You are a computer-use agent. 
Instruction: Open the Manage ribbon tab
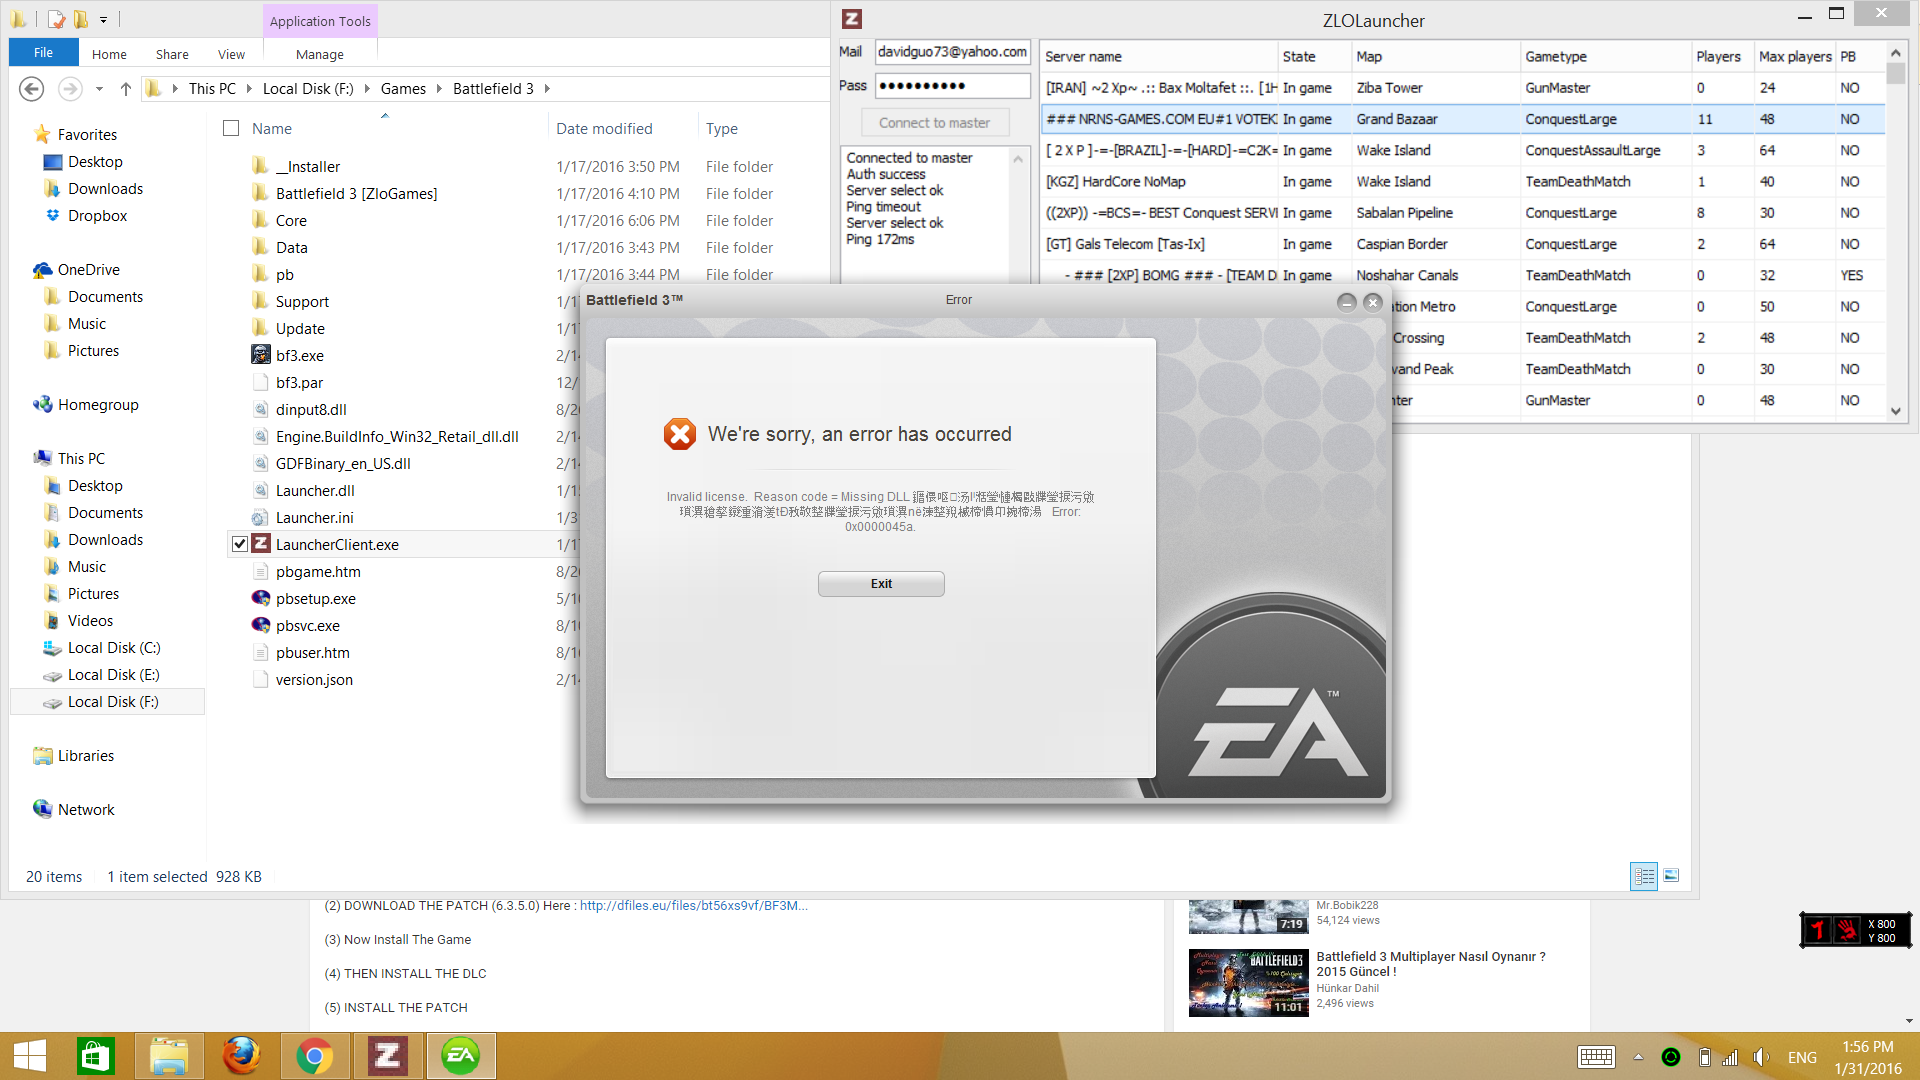point(320,54)
